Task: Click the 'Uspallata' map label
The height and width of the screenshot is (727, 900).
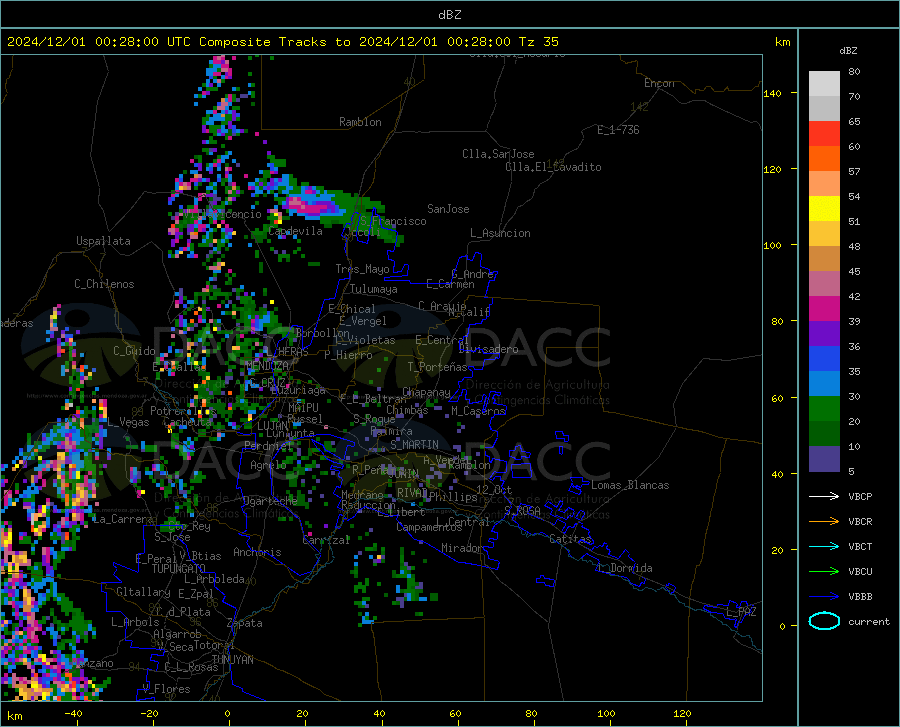Action: [103, 241]
